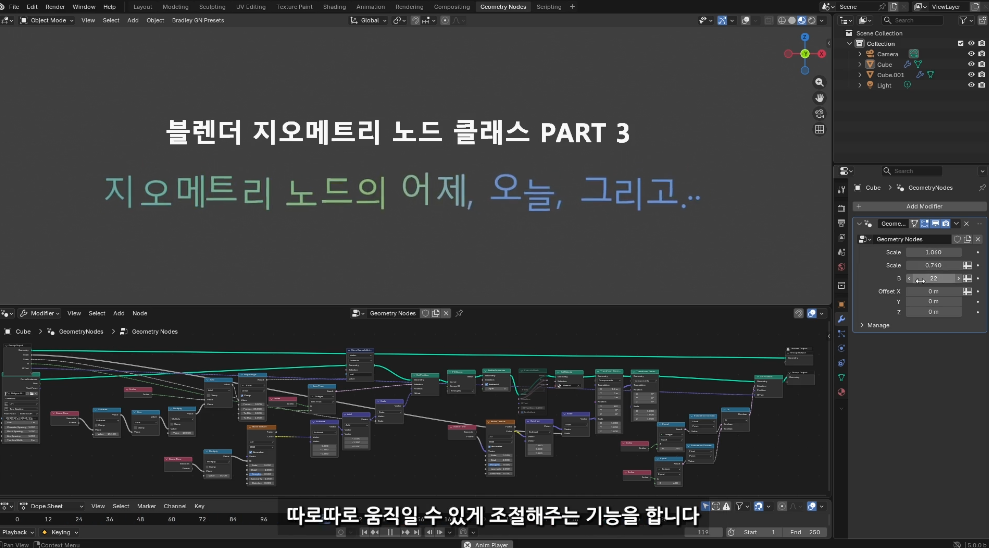
Task: Toggle modifier render display camera button
Action: pos(945,223)
